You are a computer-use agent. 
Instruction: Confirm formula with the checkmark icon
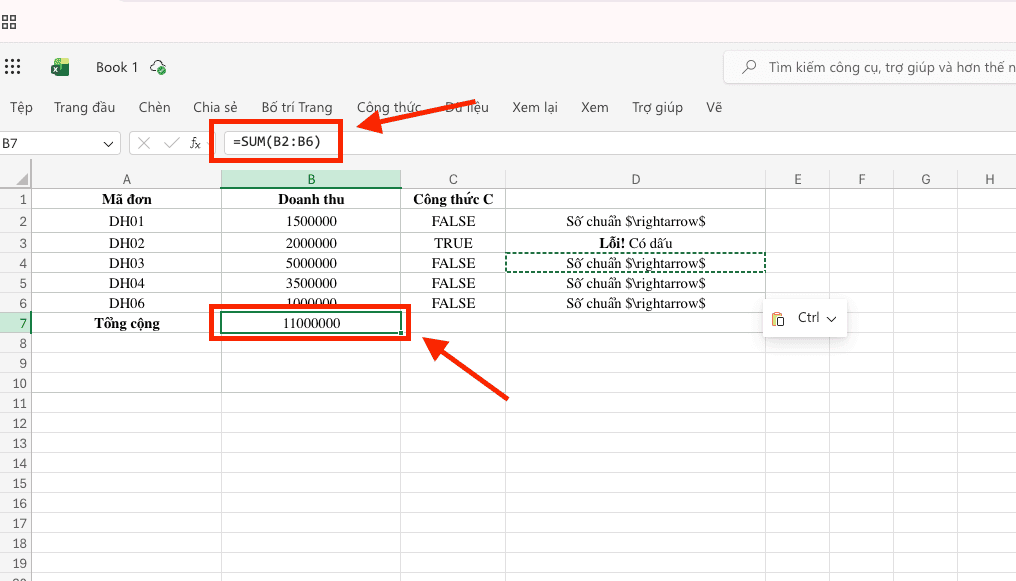pyautogui.click(x=171, y=143)
